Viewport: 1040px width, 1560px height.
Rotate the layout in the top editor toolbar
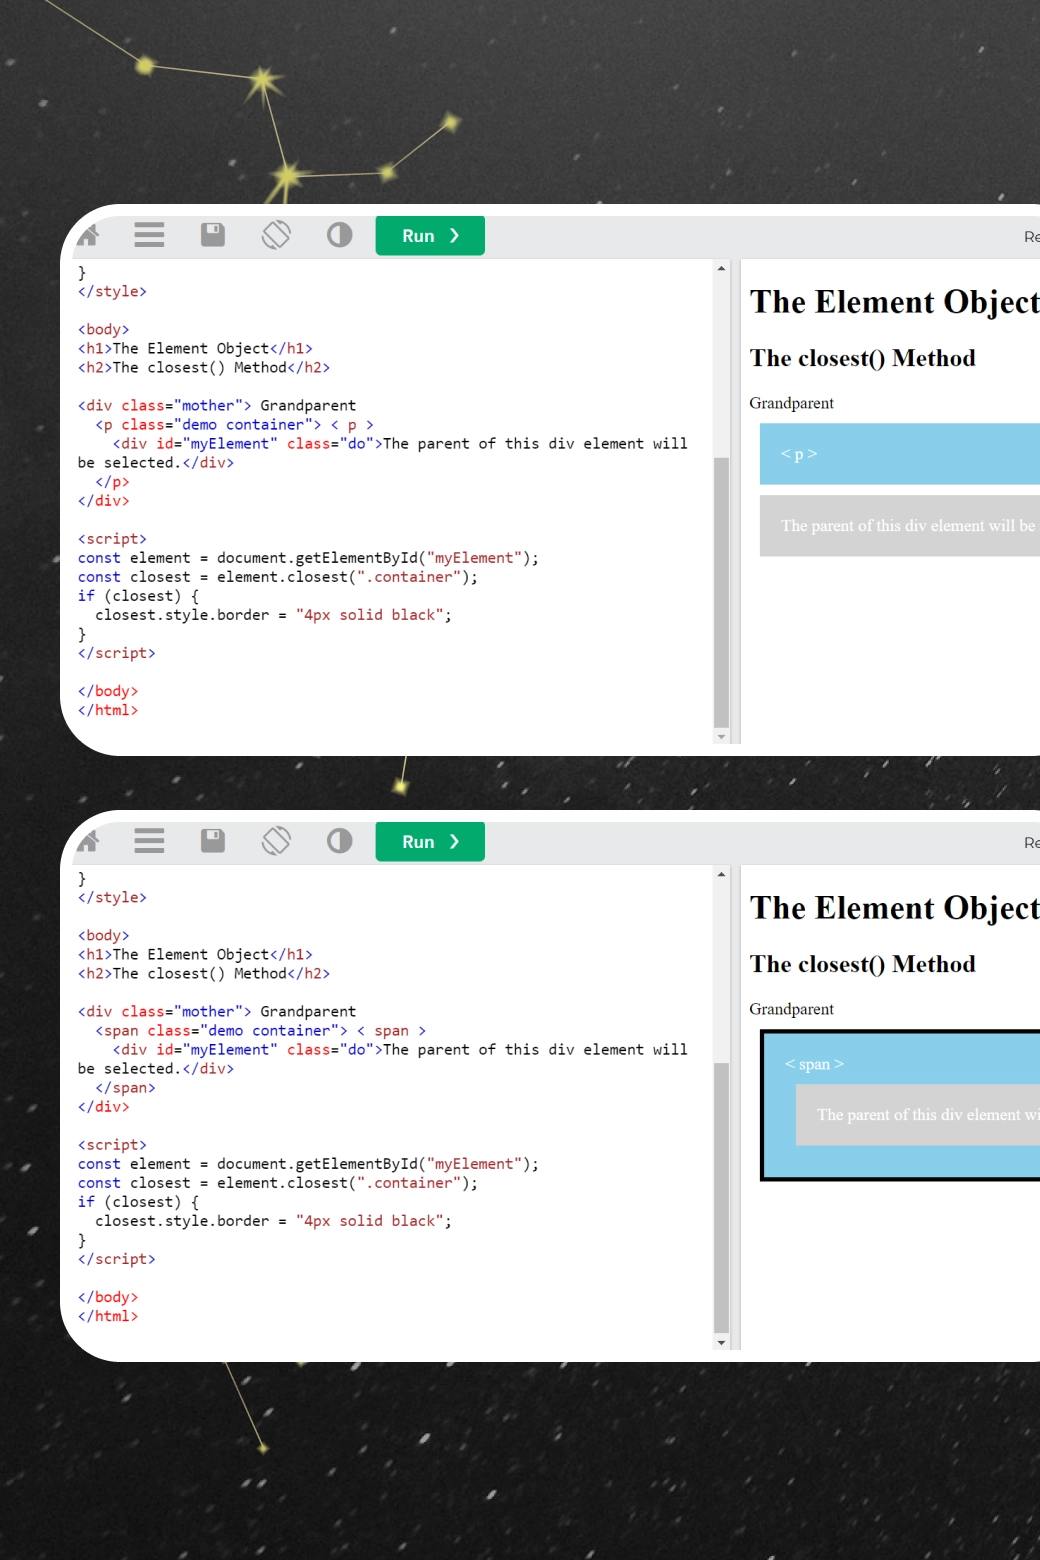276,235
